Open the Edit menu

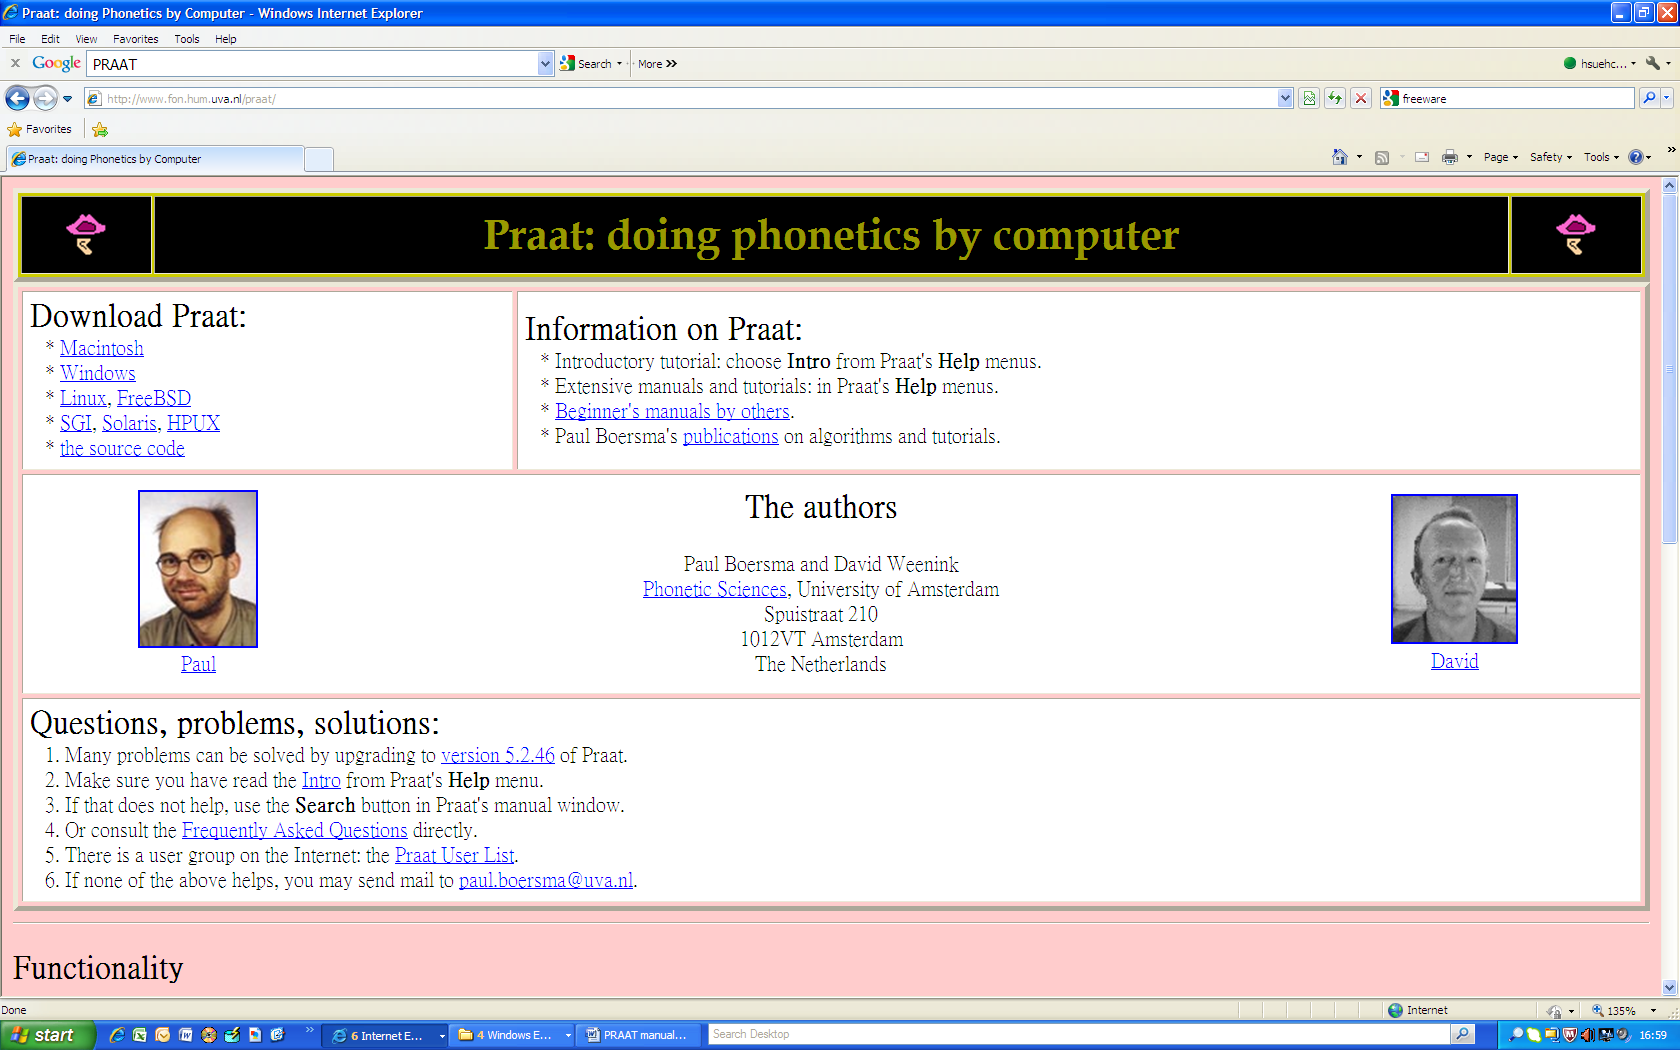click(50, 39)
